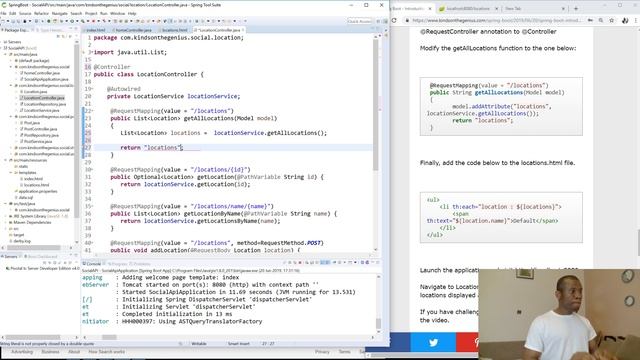This screenshot has height=360, width=640.
Task: Click the Console vertical scrollbar thumb
Action: coord(378,324)
